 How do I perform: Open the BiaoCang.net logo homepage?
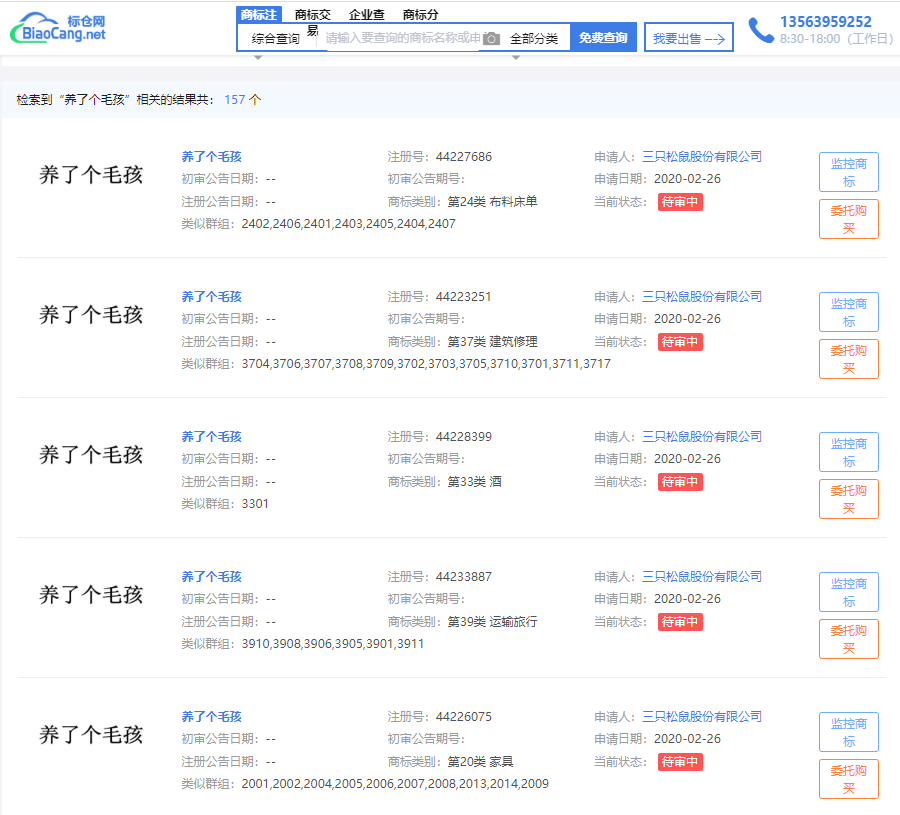(58, 28)
